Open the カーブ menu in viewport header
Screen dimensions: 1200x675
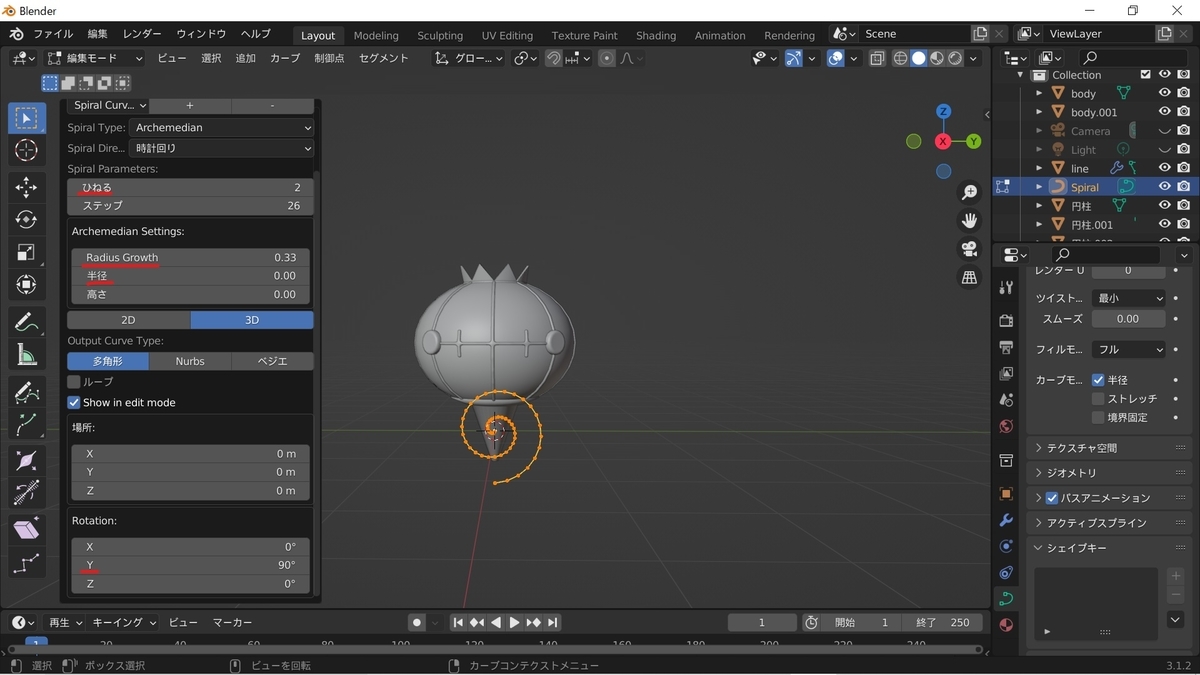point(285,58)
